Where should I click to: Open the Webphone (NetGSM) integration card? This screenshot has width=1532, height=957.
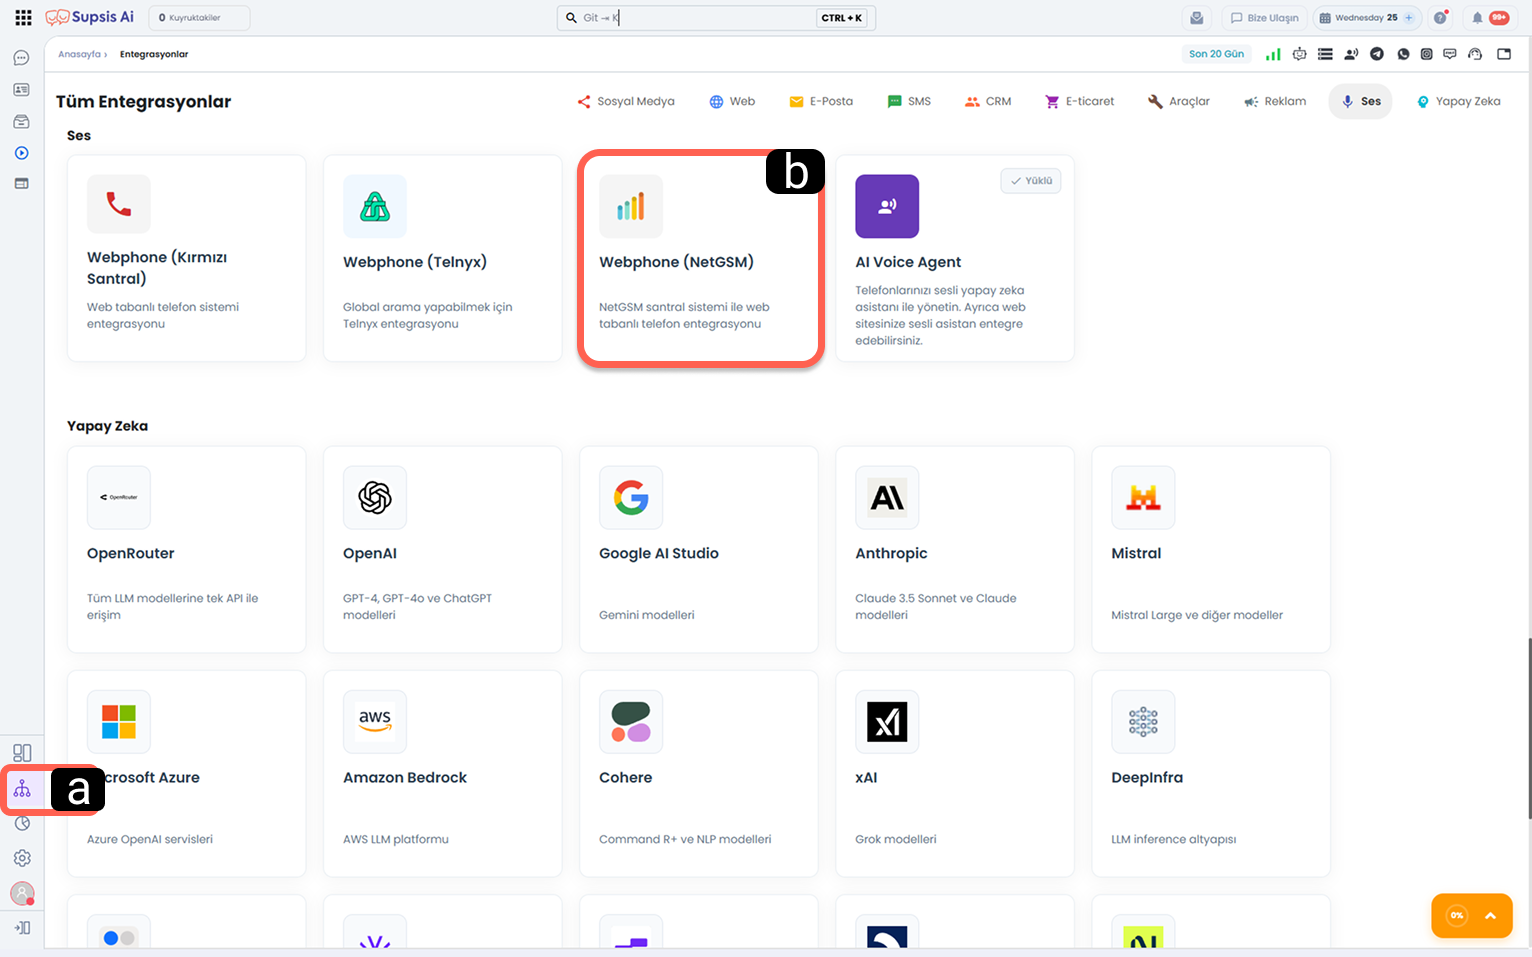click(x=700, y=260)
